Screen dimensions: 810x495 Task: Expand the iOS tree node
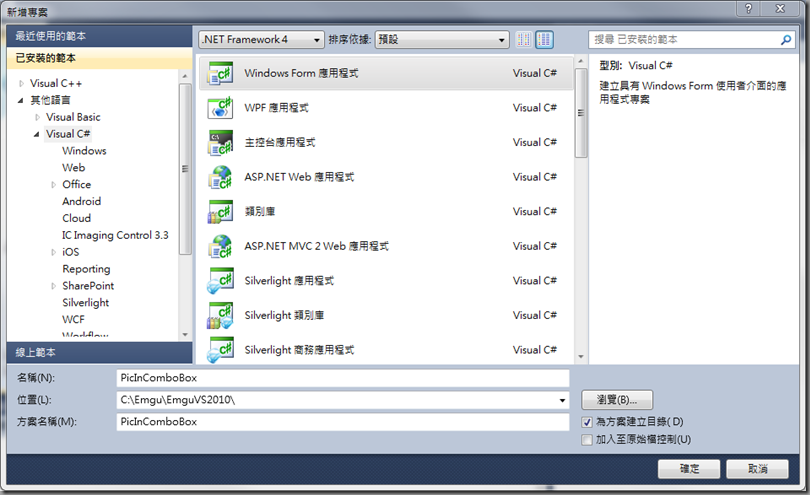coord(53,252)
